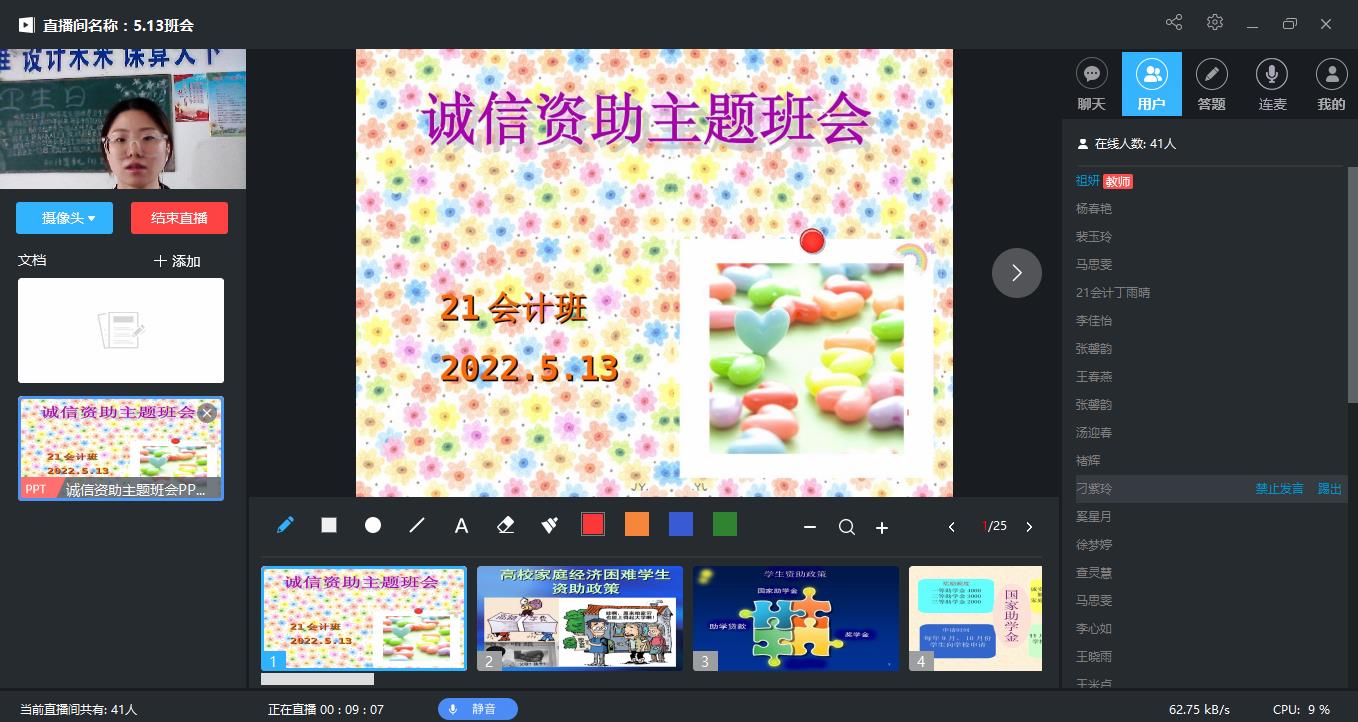The height and width of the screenshot is (722, 1358).
Task: Open the 聊天 chat panel
Action: (1092, 83)
